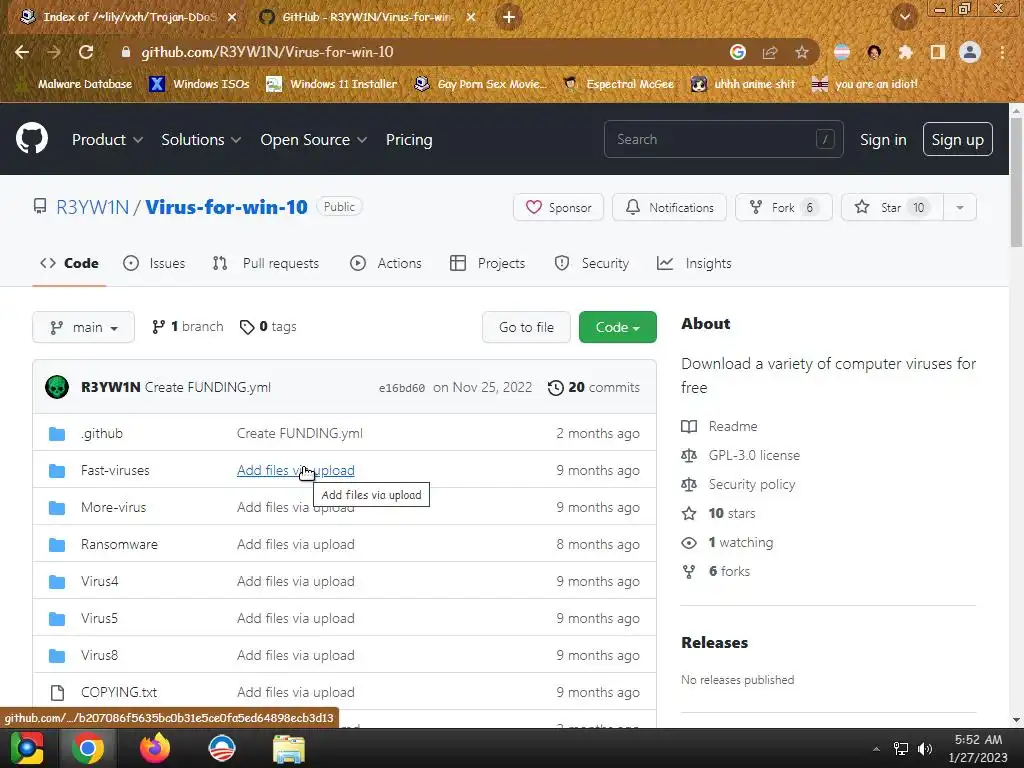Open the Share page icon in address bar

point(770,52)
